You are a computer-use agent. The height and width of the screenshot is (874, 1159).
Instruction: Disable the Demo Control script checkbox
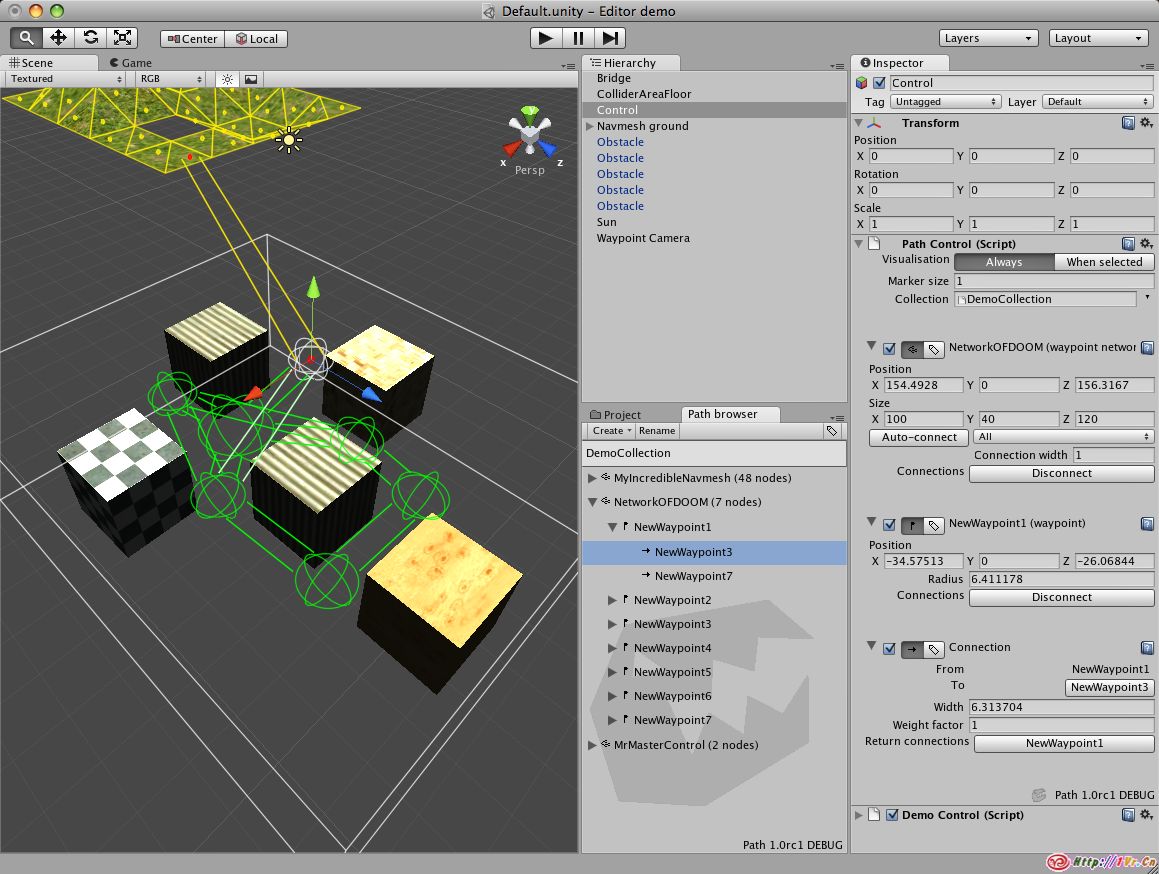[x=892, y=815]
